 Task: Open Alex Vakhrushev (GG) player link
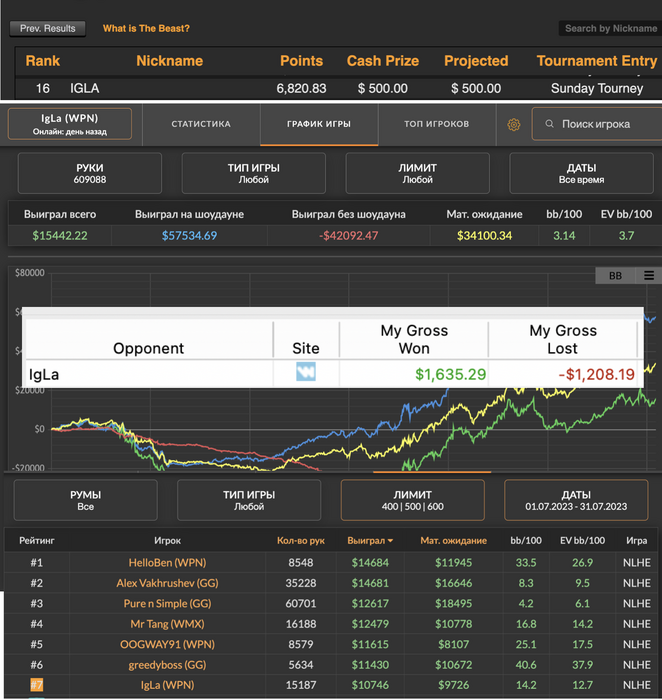pos(167,583)
